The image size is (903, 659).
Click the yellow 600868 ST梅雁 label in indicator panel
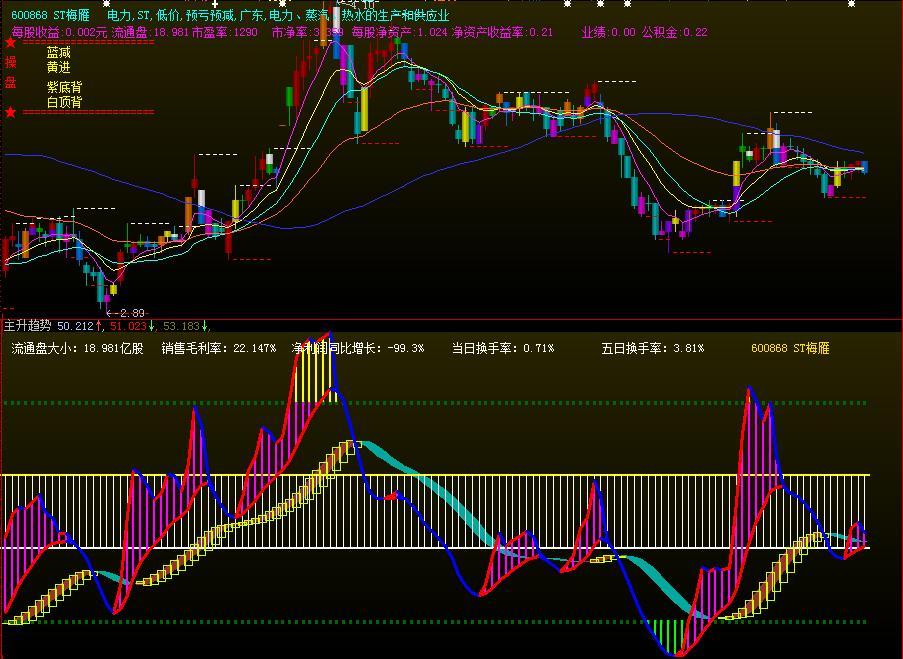790,349
